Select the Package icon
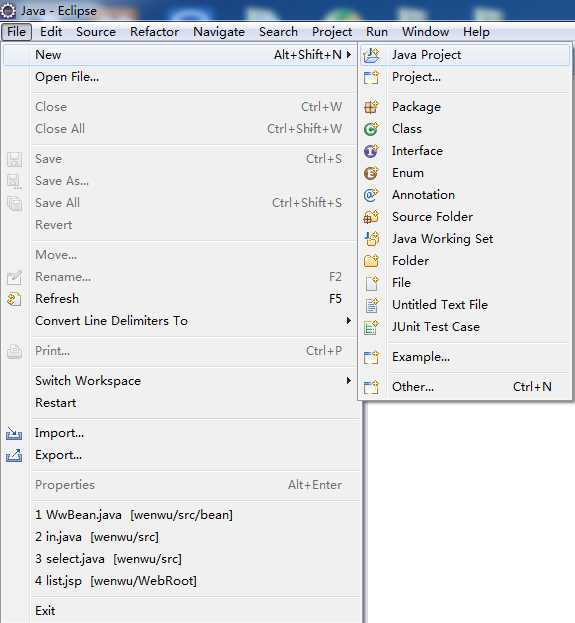Image resolution: width=575 pixels, height=623 pixels. click(371, 107)
